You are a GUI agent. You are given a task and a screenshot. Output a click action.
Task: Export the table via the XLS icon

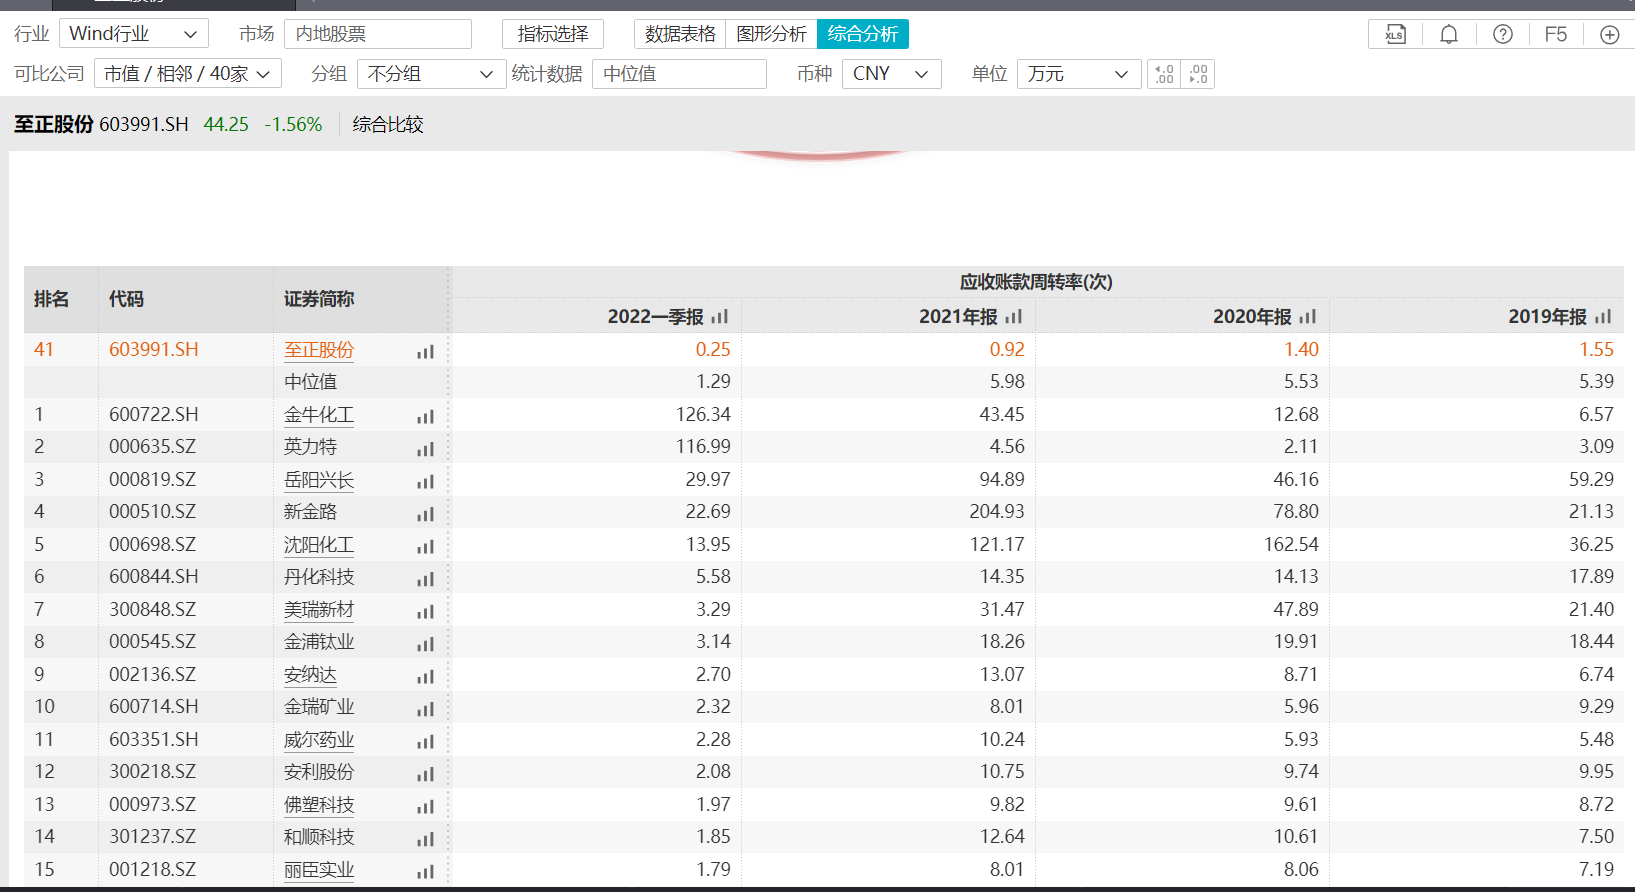pyautogui.click(x=1394, y=35)
